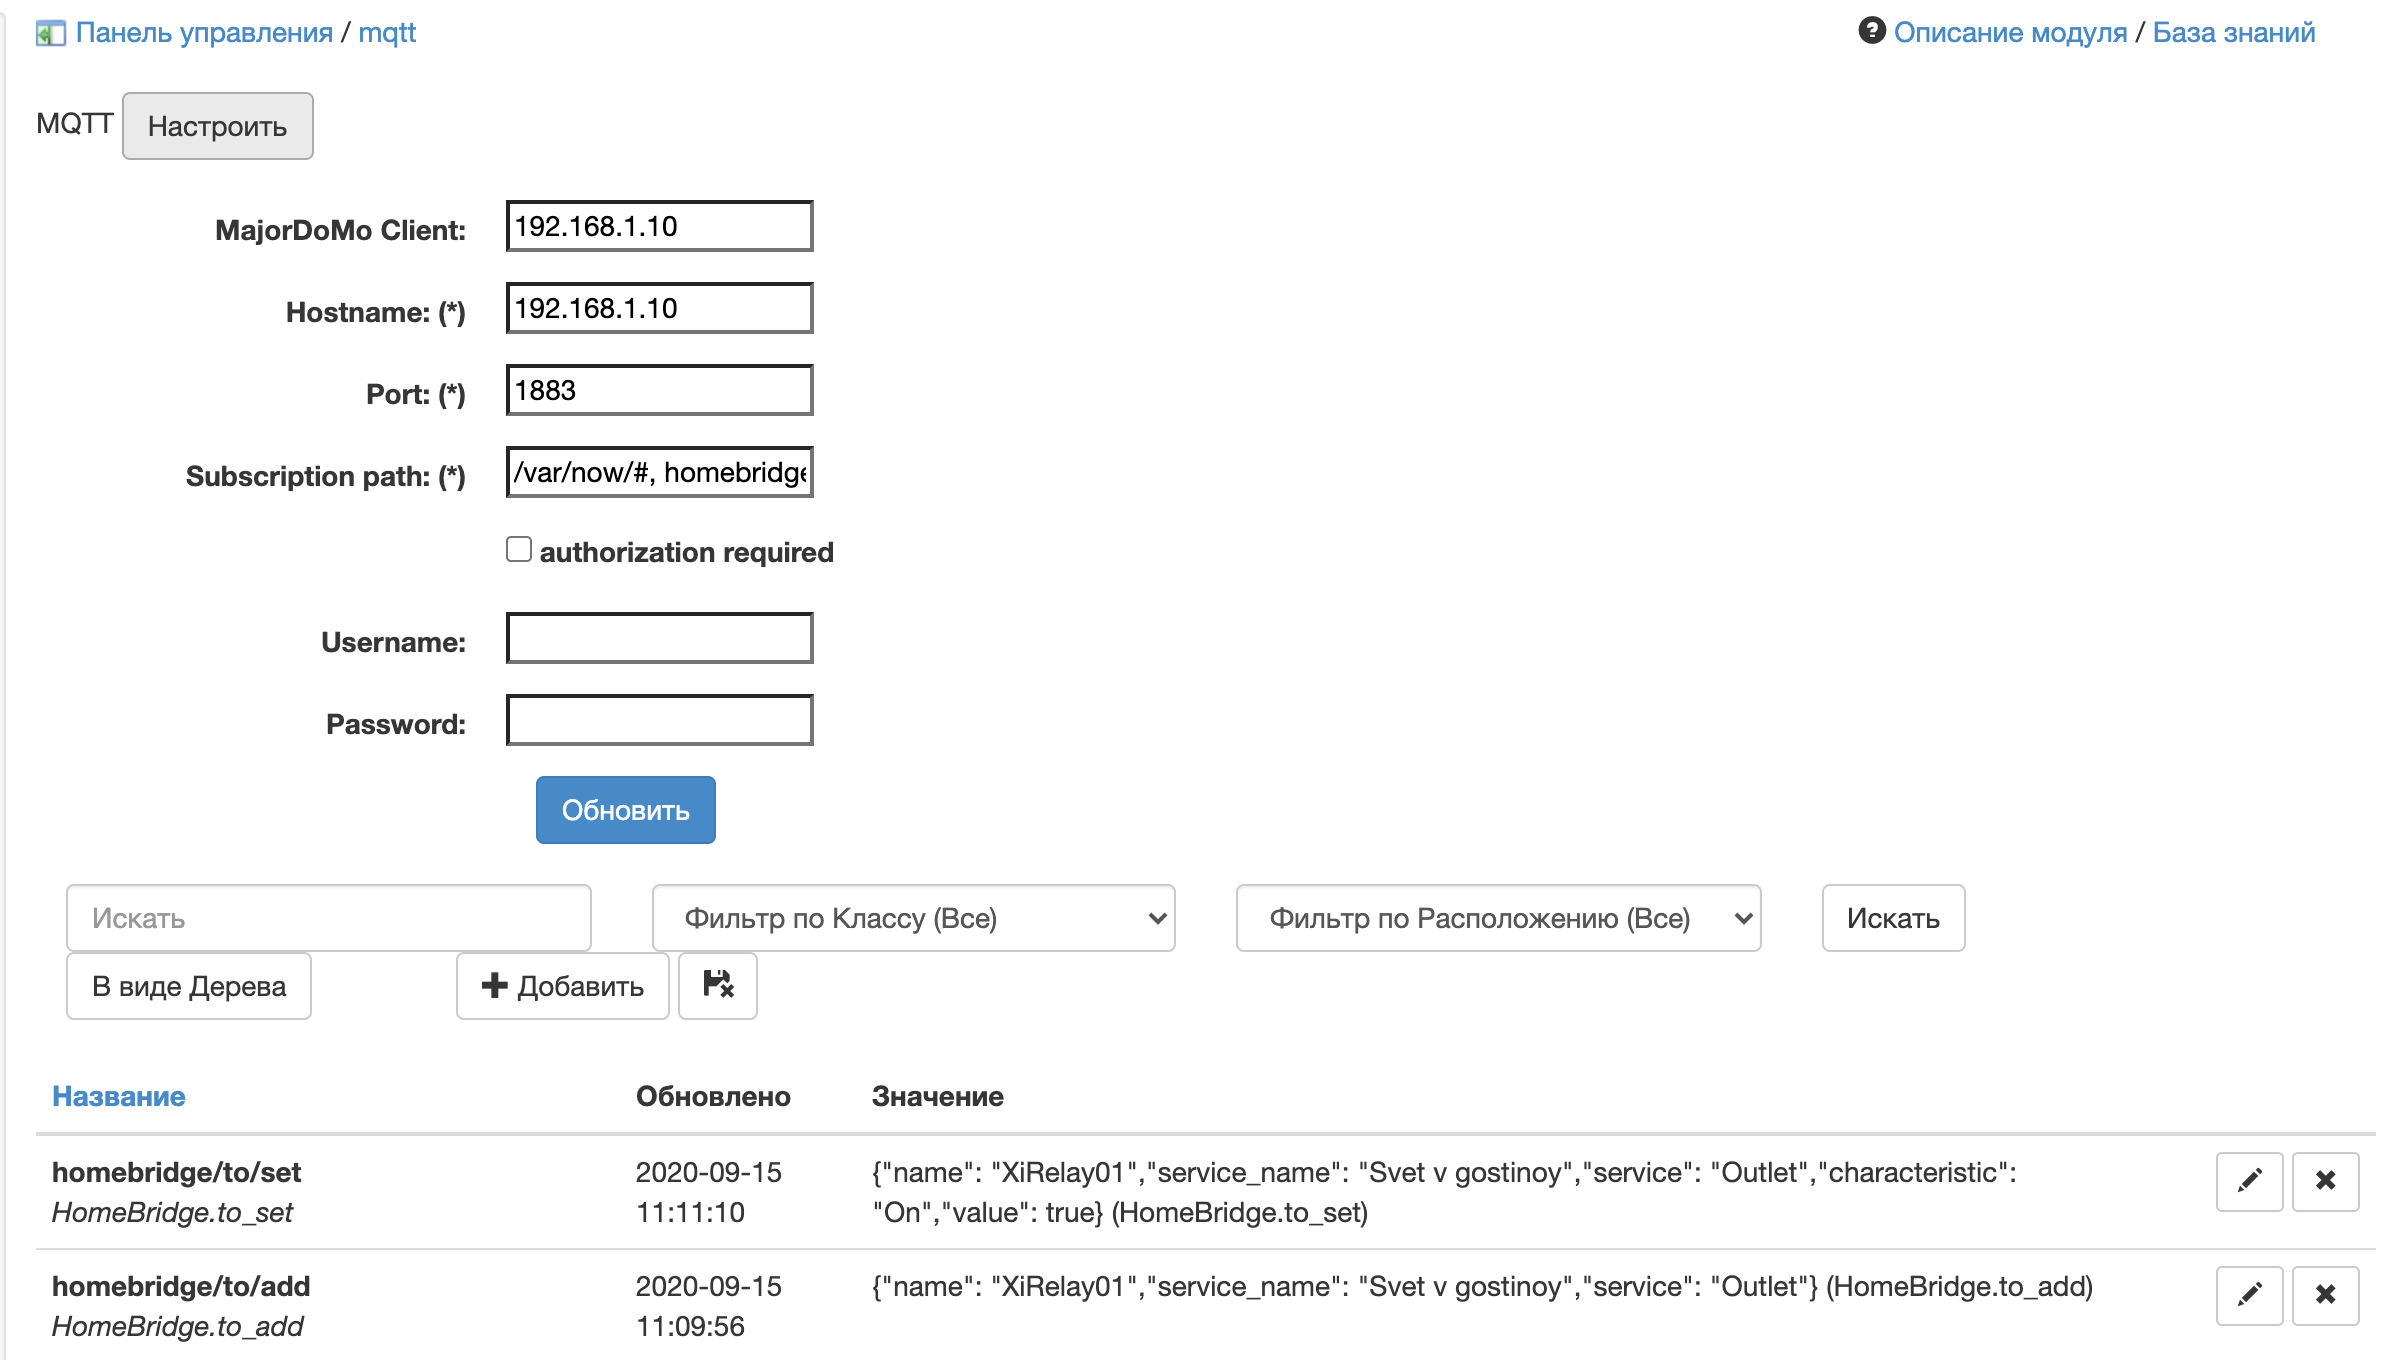Screen dimensions: 2390x1360
Task: Delete the homebridge/to/set topic entry
Action: point(2325,1181)
